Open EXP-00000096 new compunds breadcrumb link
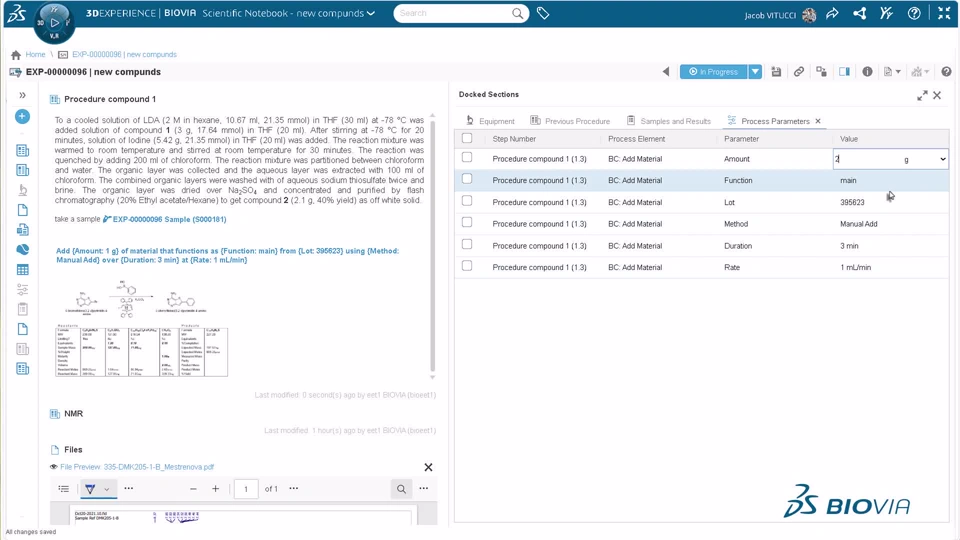Screen dimensions: 960x540 click(124, 54)
